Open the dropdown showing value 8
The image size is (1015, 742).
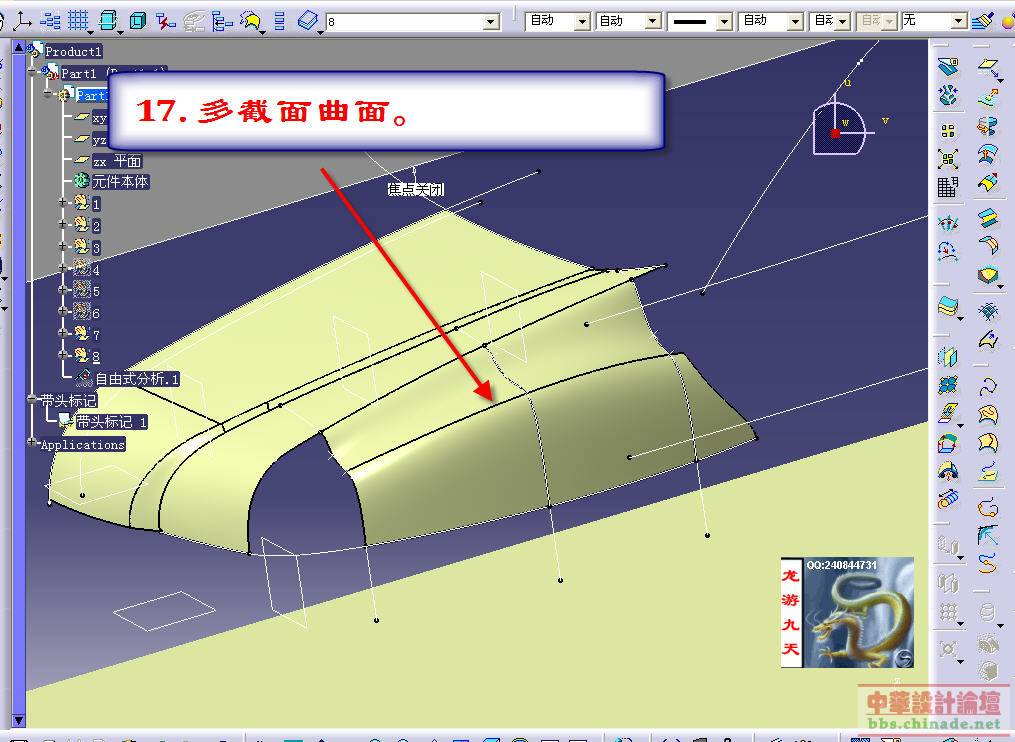tap(491, 21)
